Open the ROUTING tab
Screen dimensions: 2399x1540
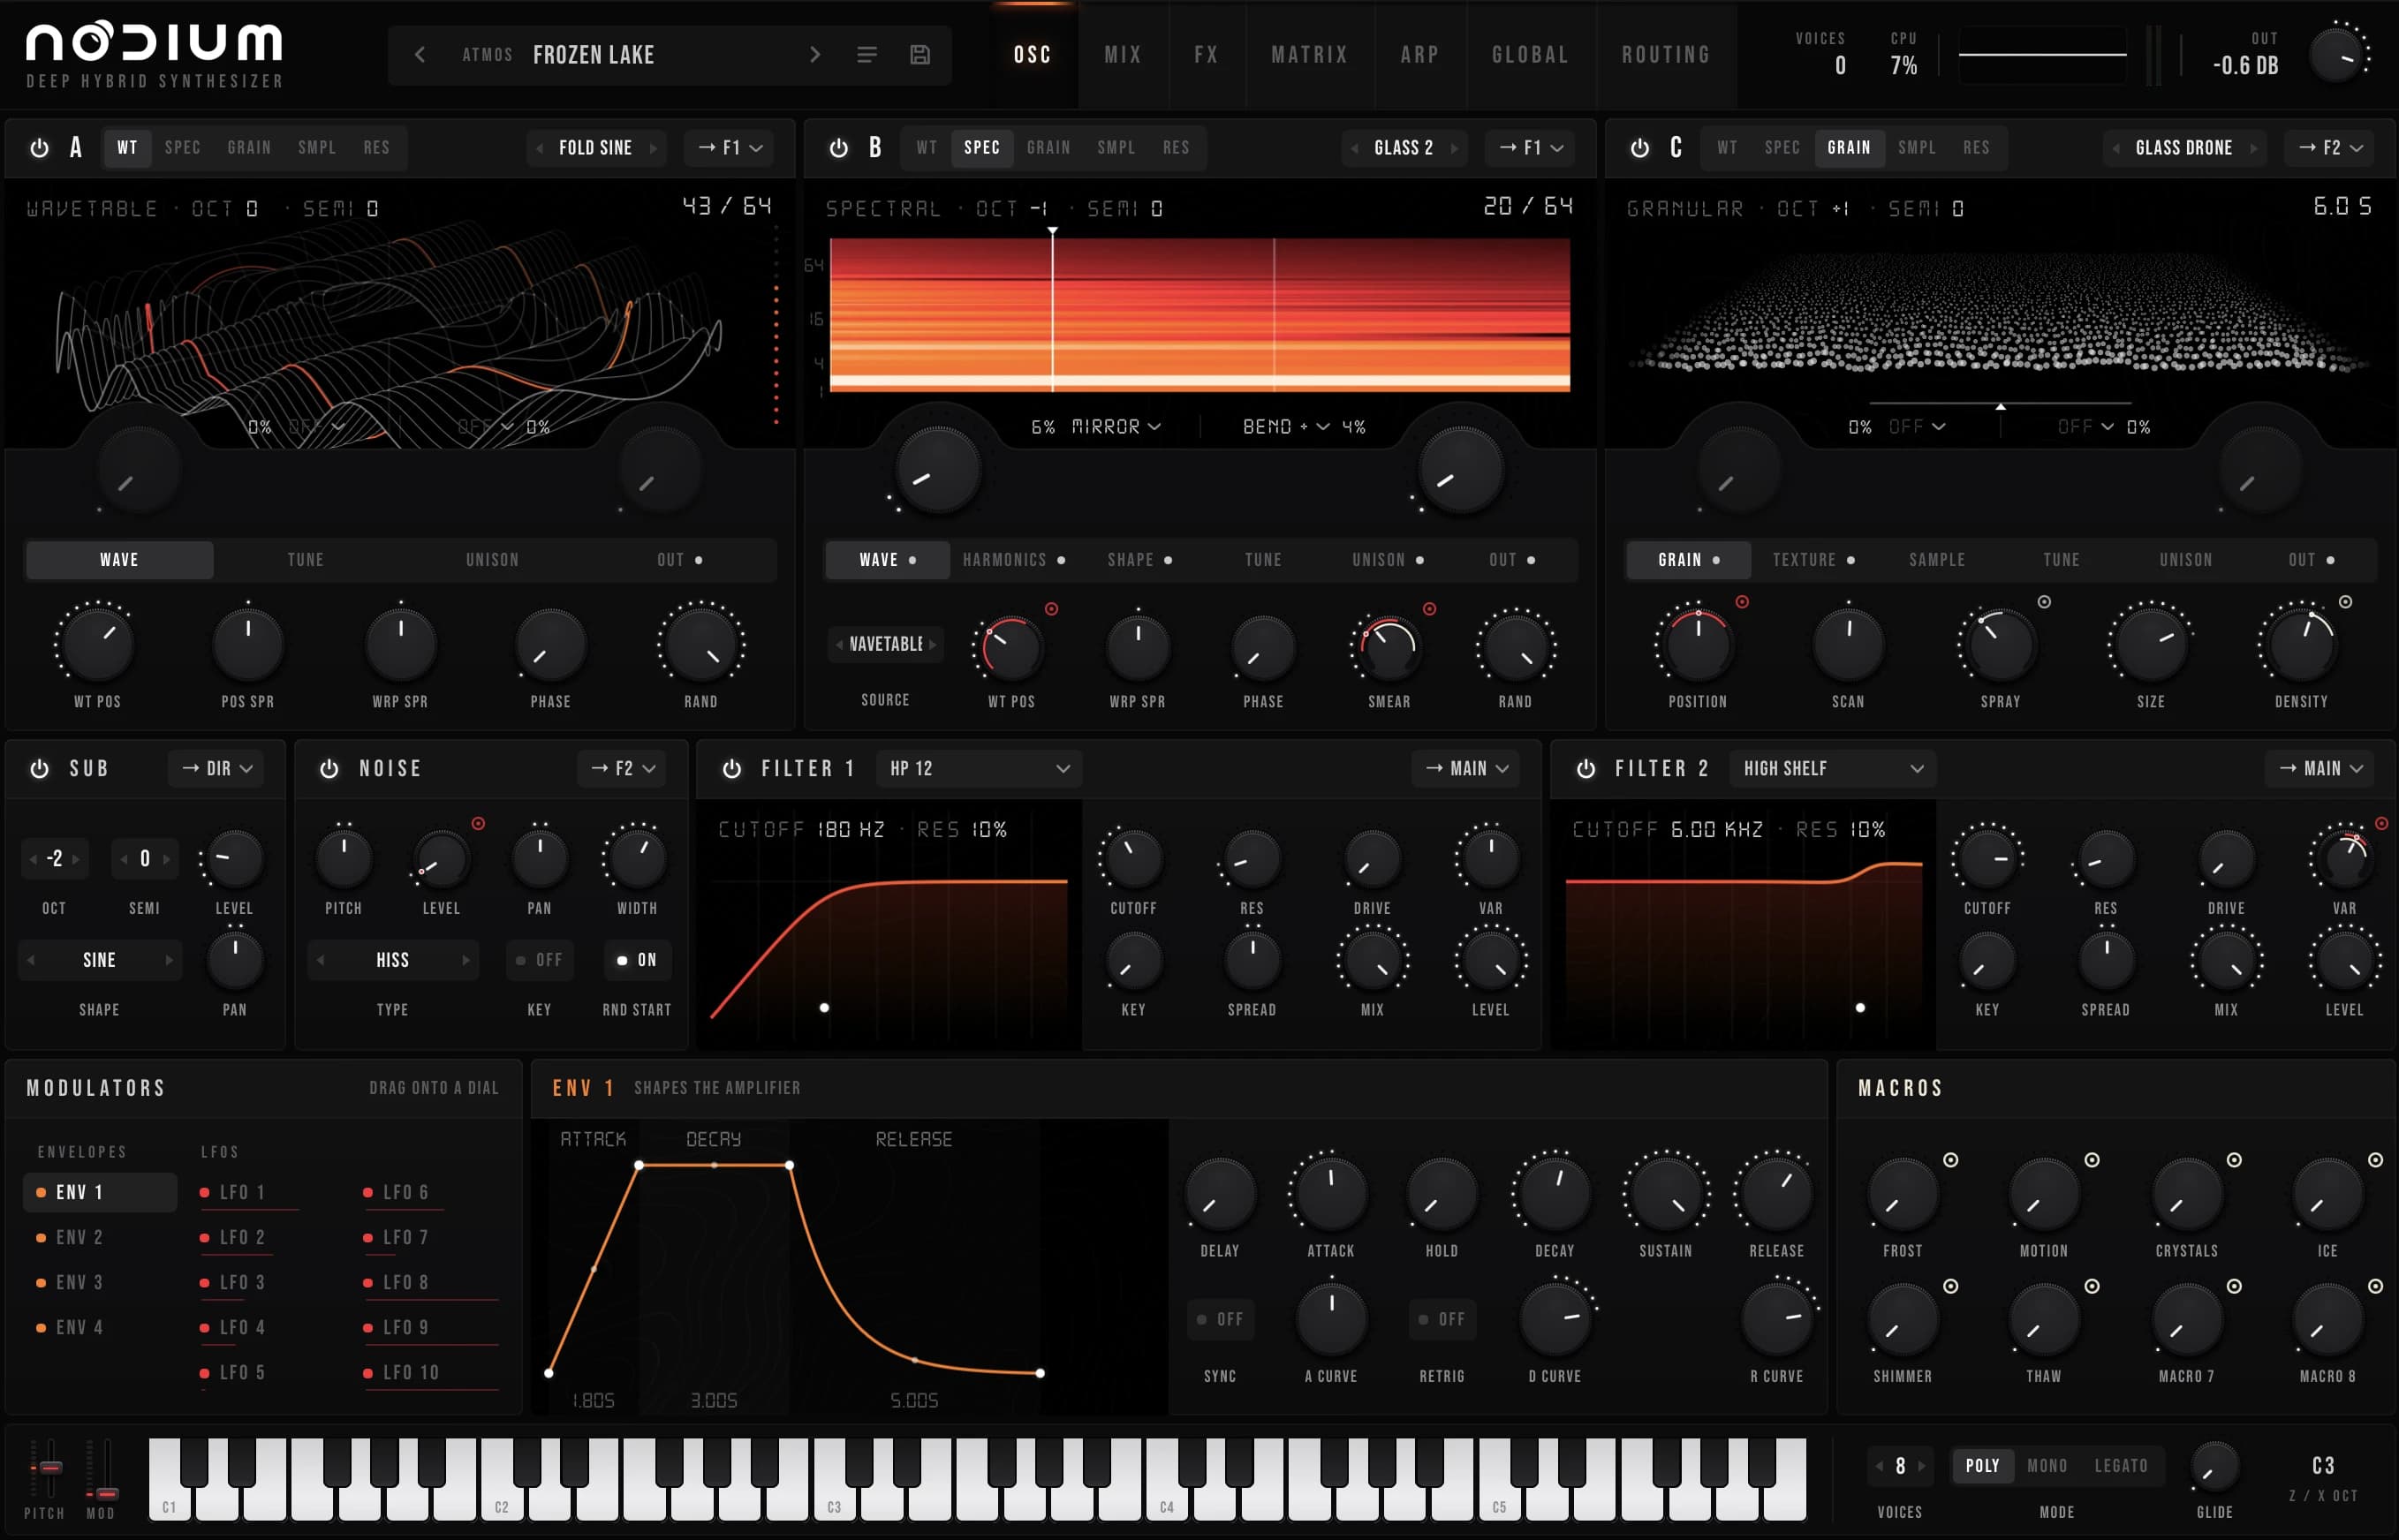click(1666, 55)
